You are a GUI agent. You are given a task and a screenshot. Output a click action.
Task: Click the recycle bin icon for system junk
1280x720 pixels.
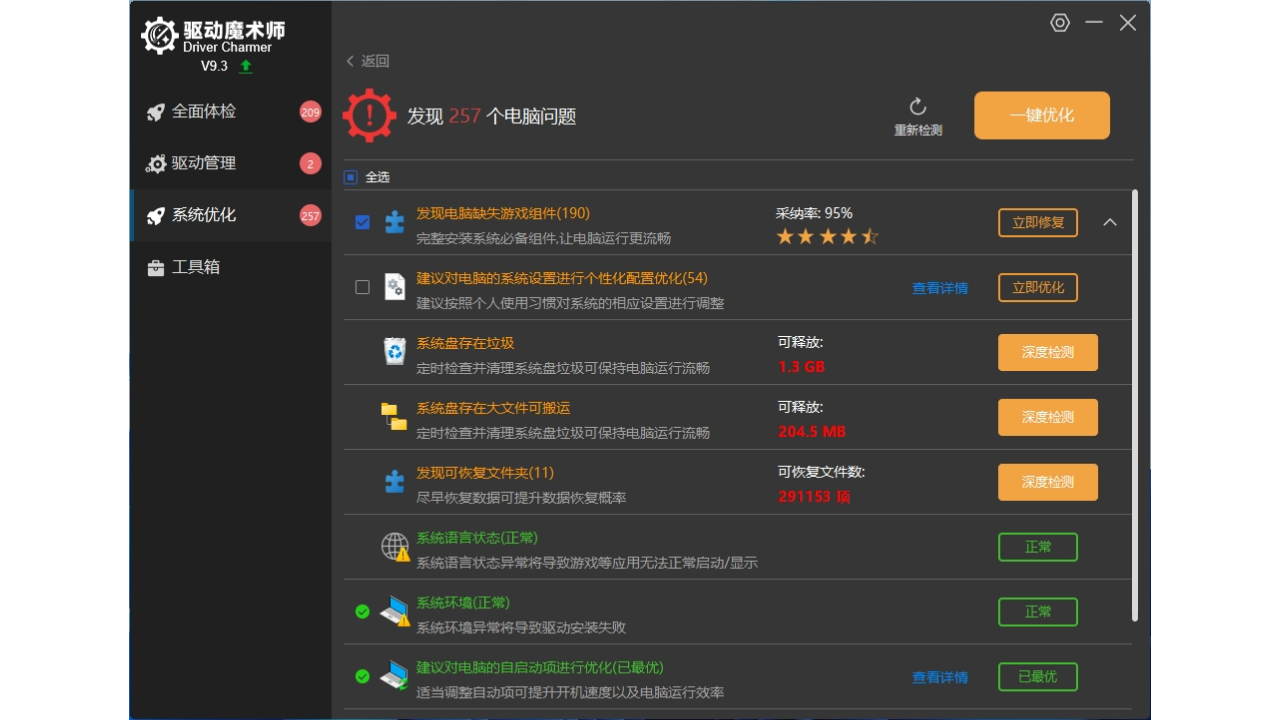pyautogui.click(x=393, y=352)
